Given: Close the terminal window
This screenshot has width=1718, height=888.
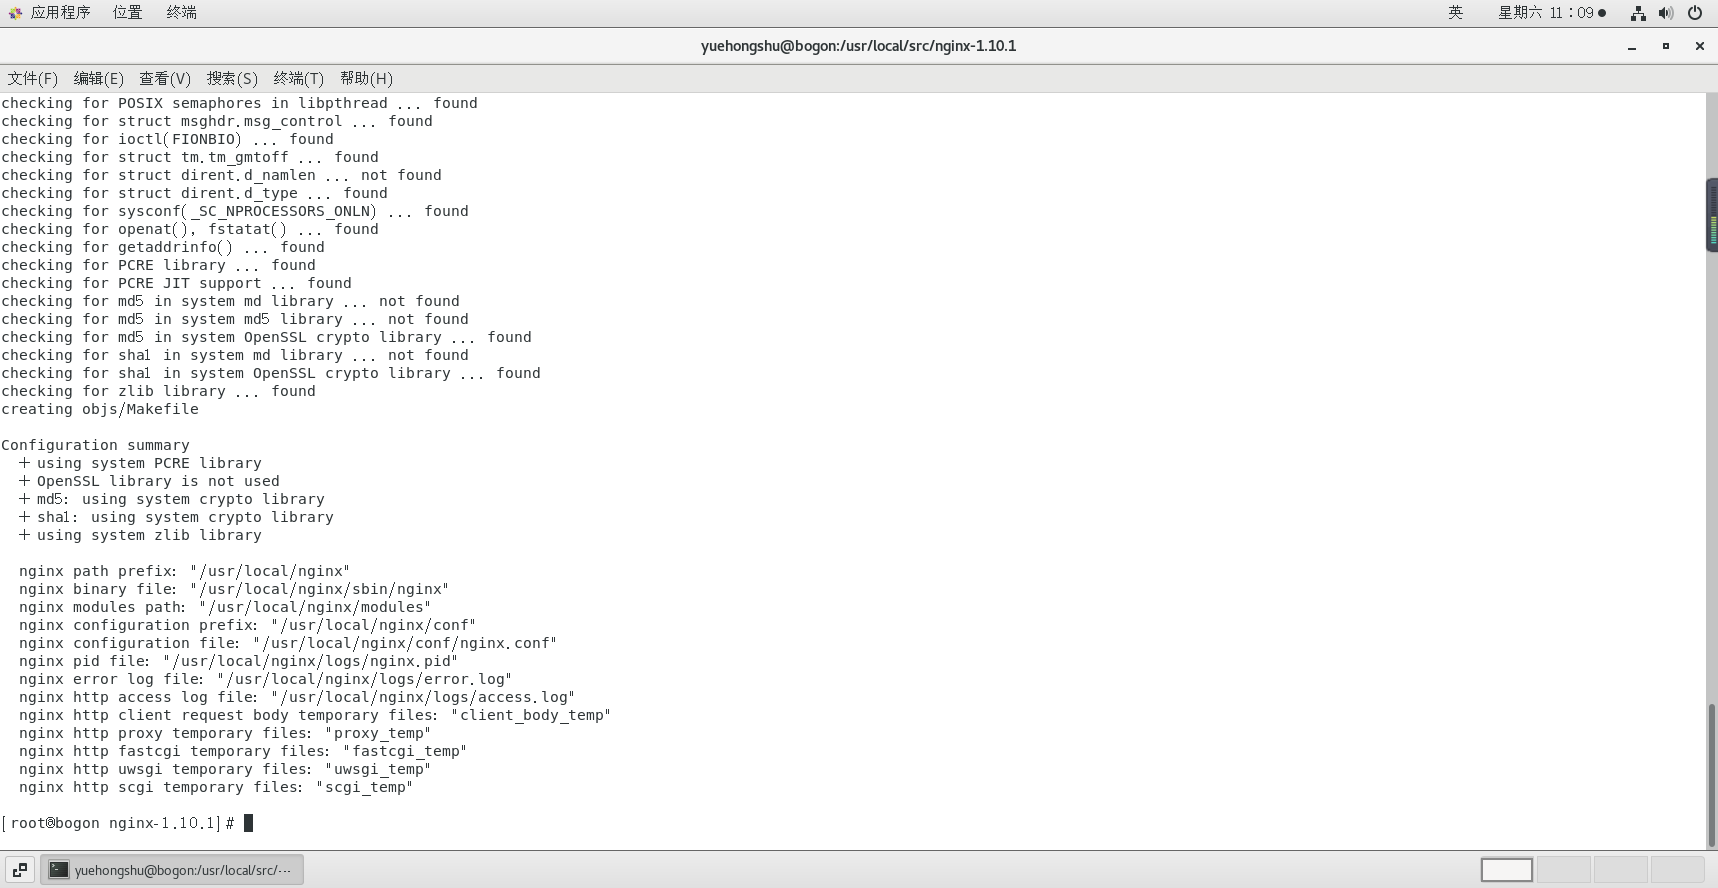Looking at the screenshot, I should pos(1699,46).
